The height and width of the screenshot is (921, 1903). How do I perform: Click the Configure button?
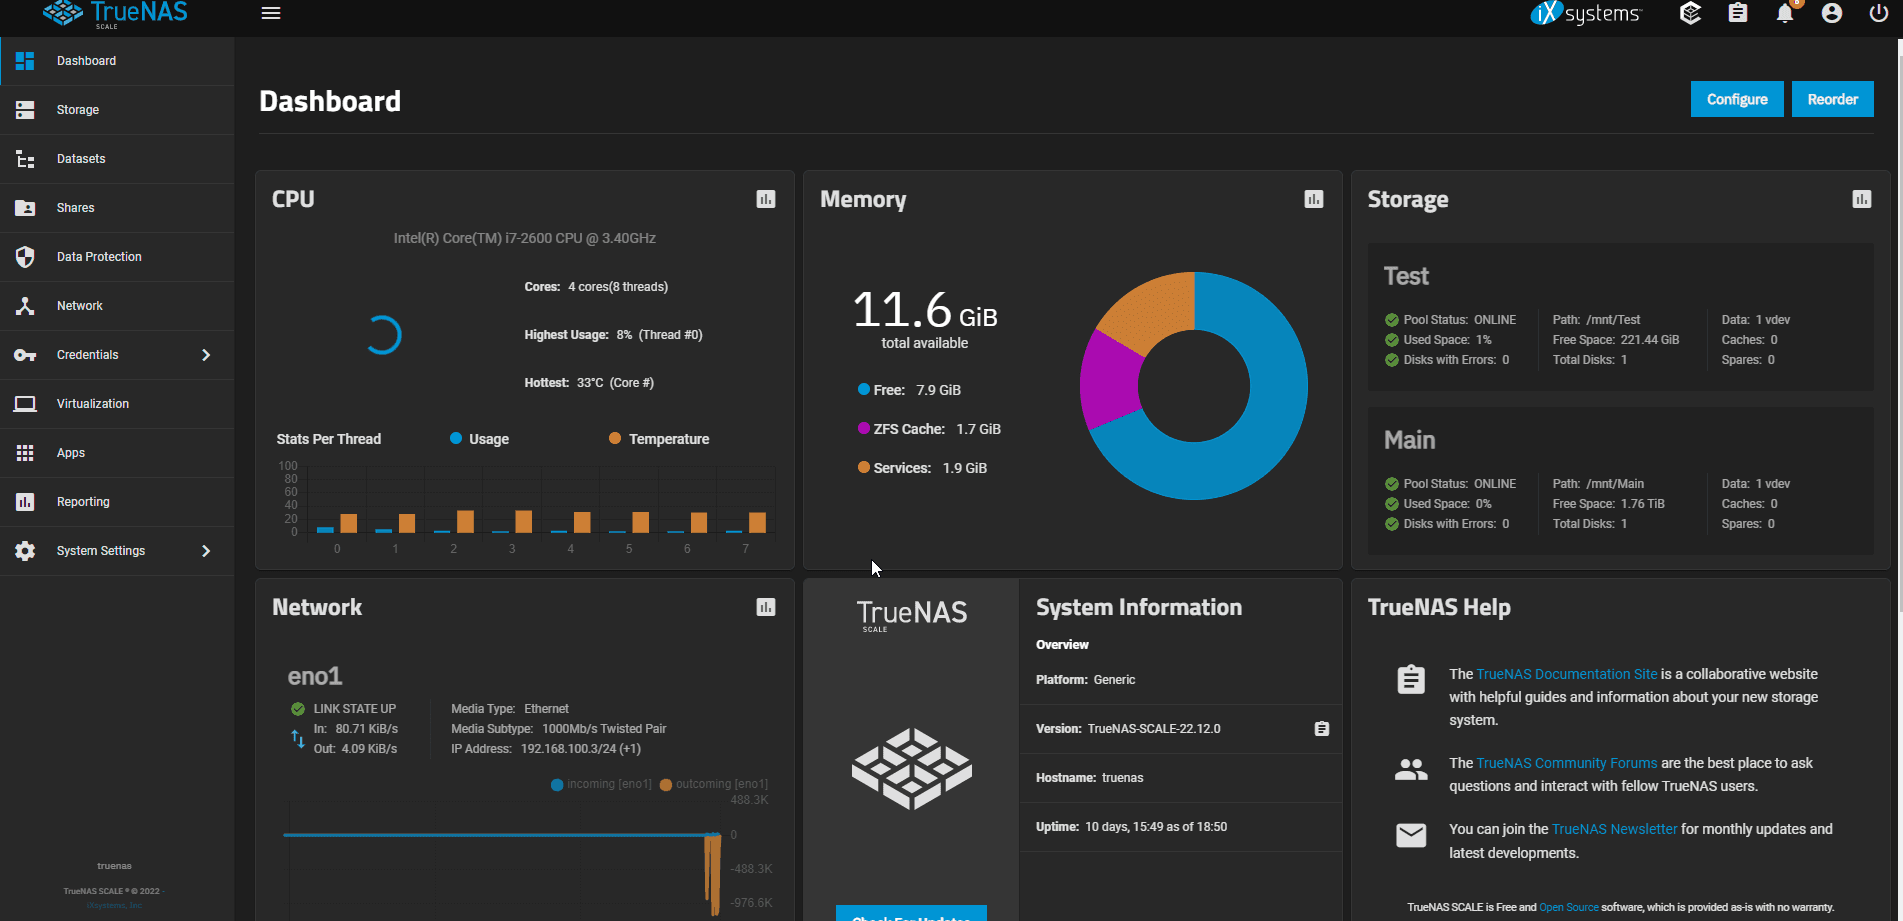coord(1737,99)
